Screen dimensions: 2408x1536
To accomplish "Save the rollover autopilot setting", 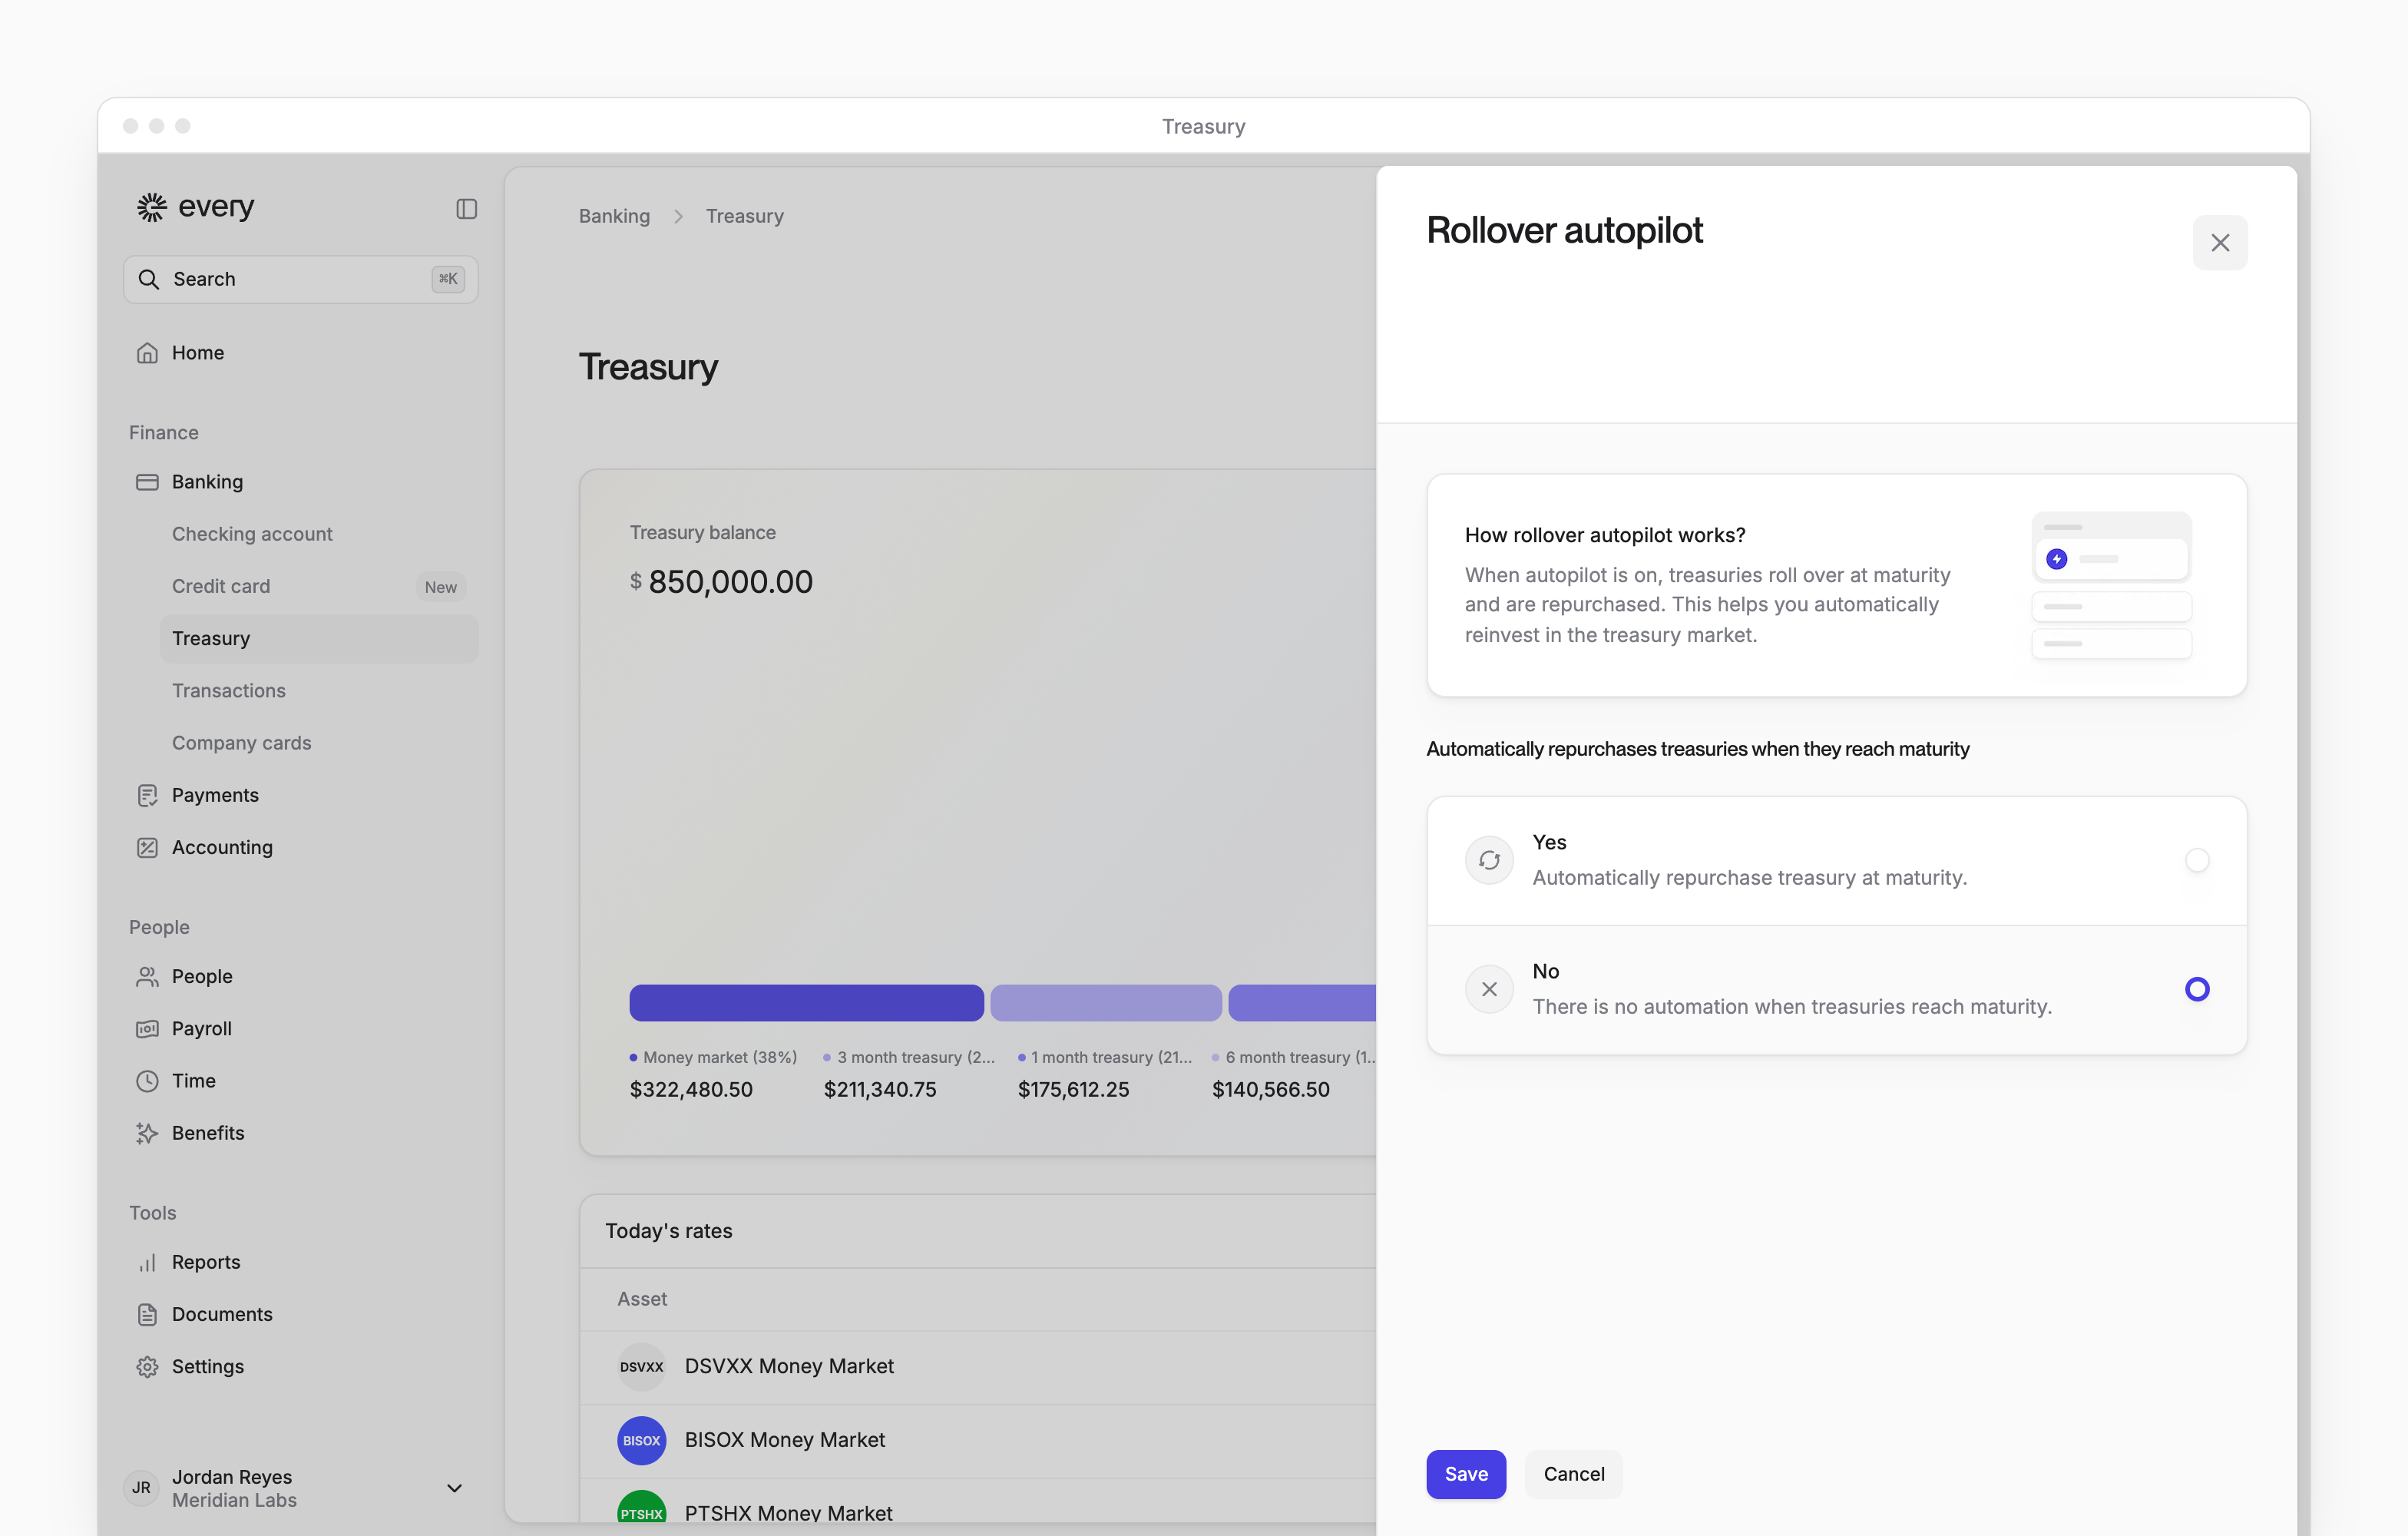I will [1466, 1474].
